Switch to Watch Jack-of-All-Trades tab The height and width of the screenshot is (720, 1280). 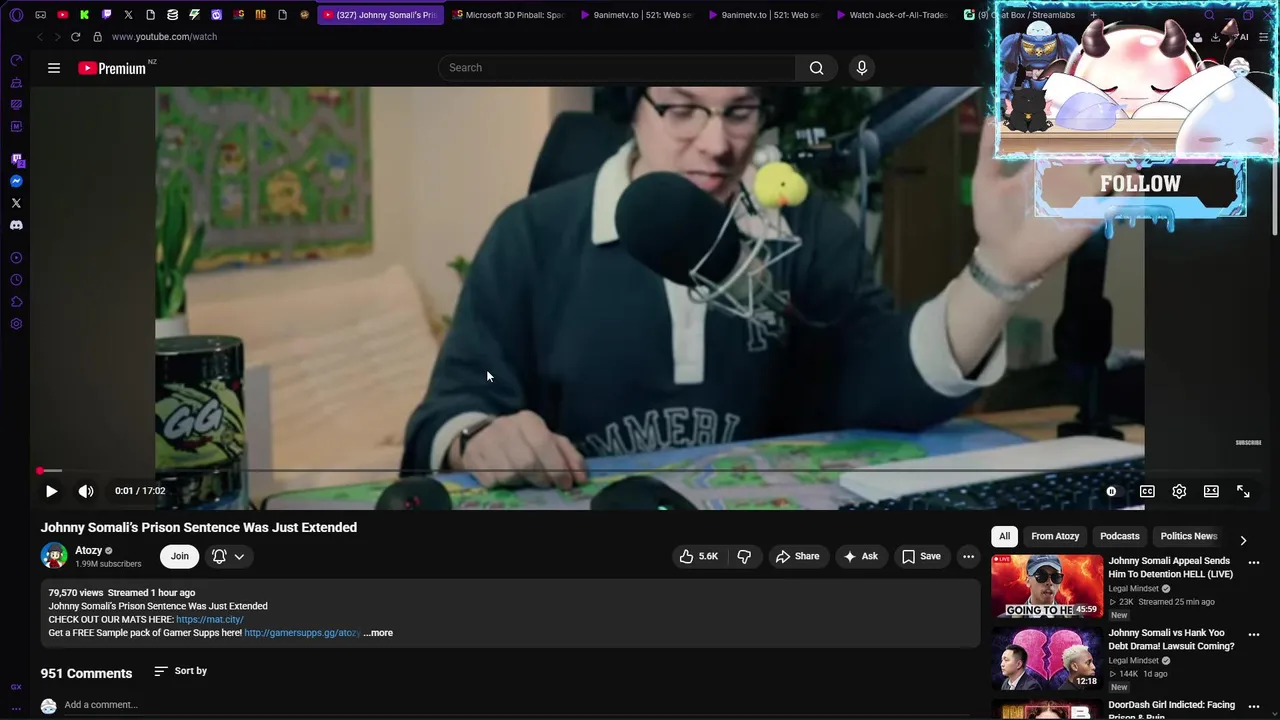[x=892, y=15]
